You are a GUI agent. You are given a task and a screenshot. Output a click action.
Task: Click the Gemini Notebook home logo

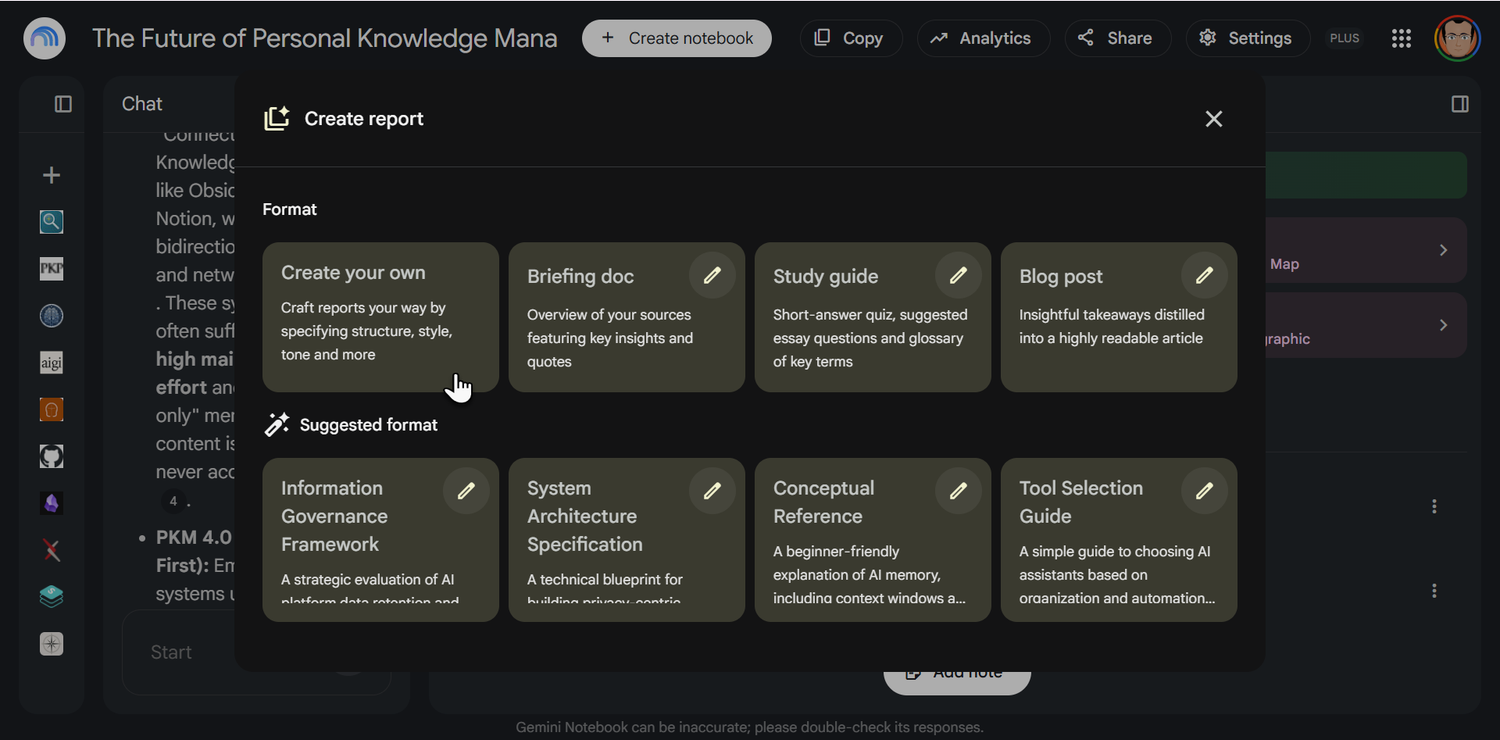[x=44, y=38]
